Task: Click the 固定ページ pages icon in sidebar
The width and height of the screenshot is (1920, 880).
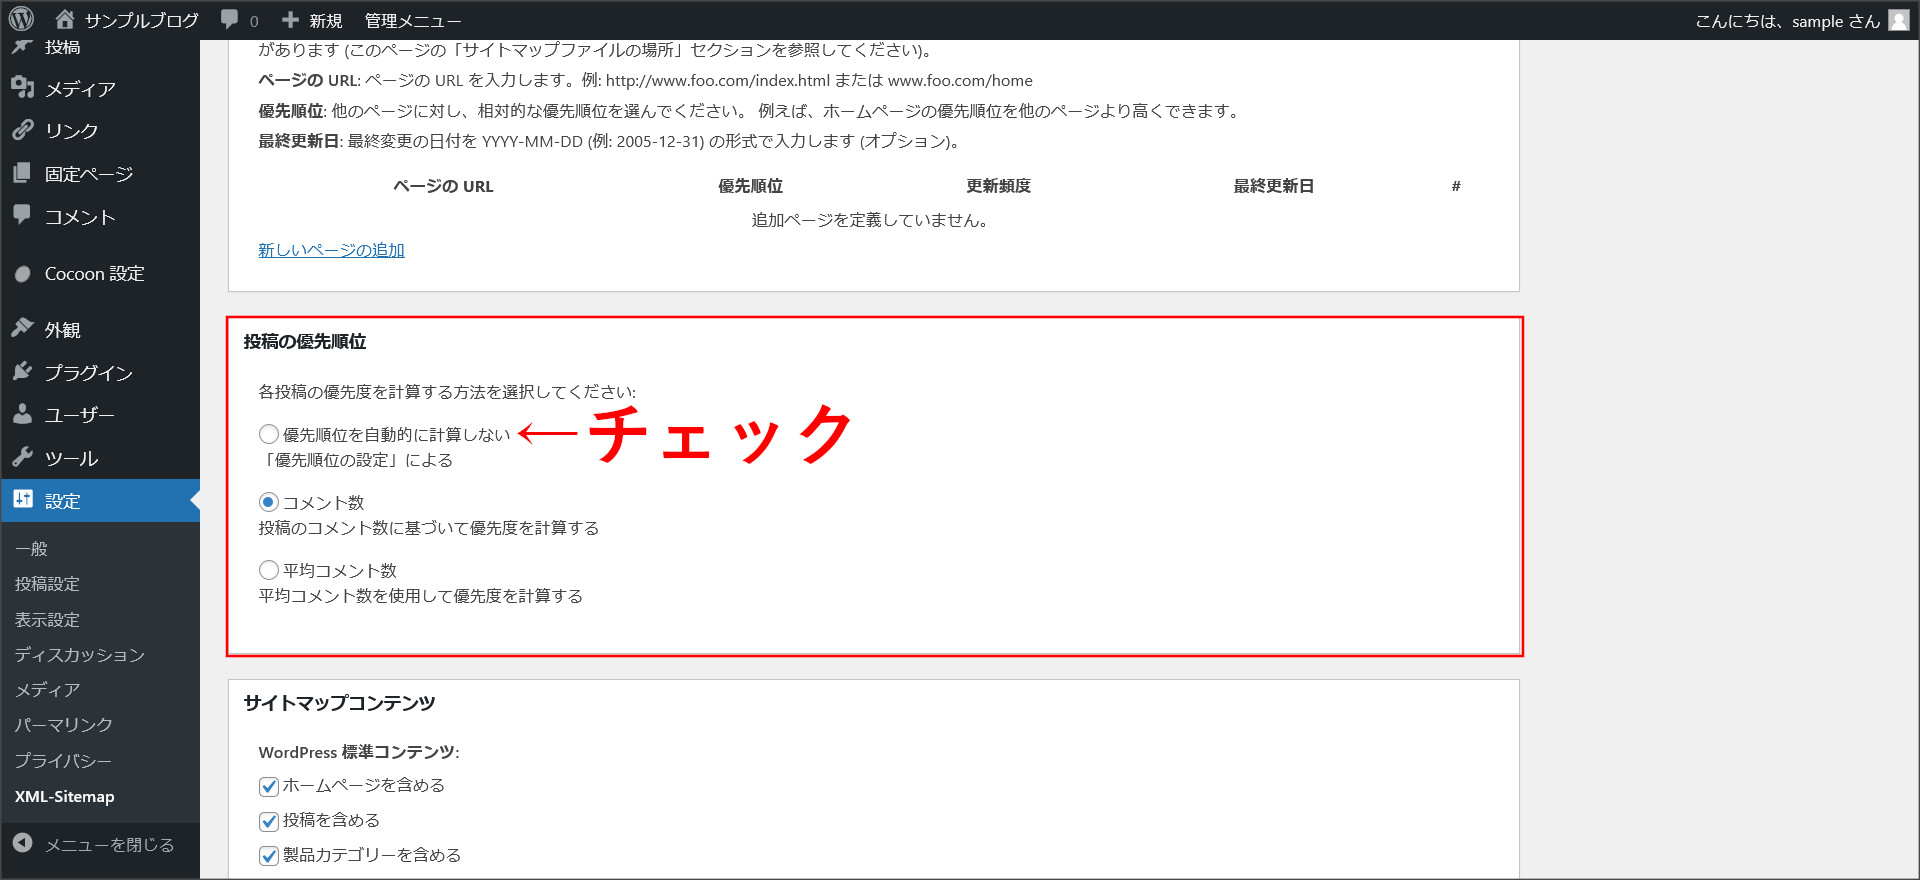Action: pos(22,173)
